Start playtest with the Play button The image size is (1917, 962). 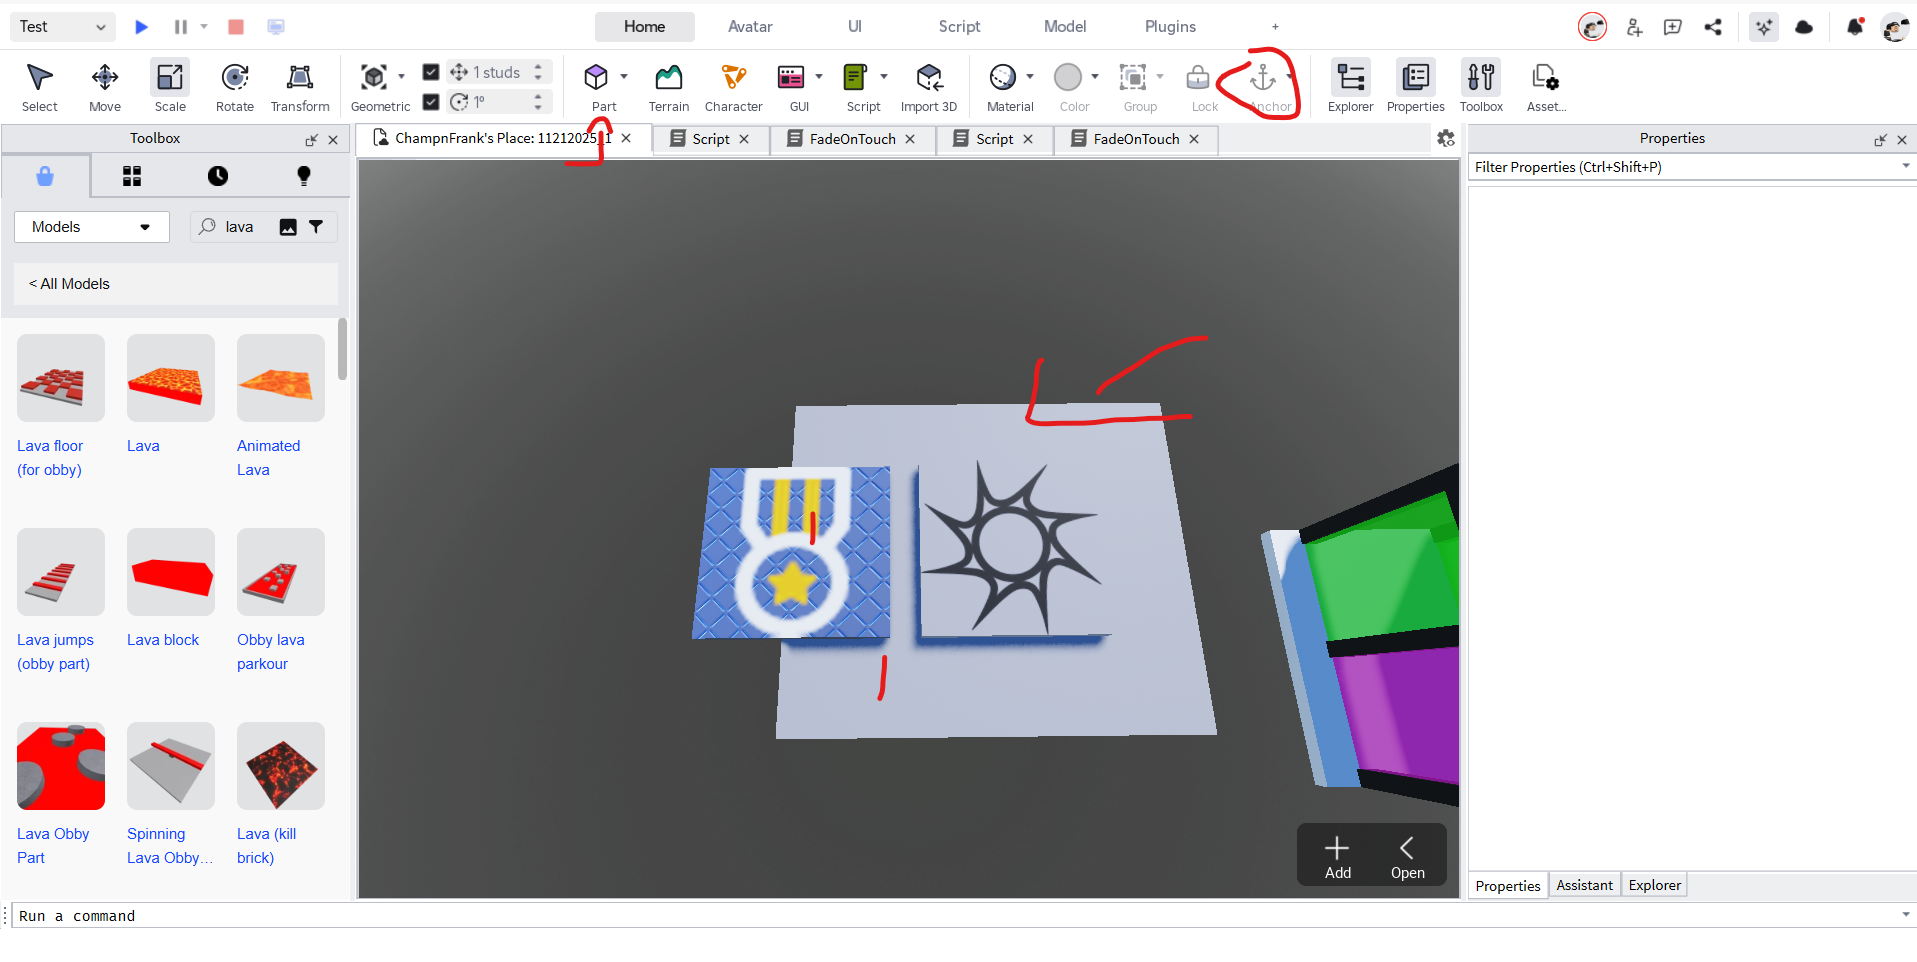(x=142, y=27)
